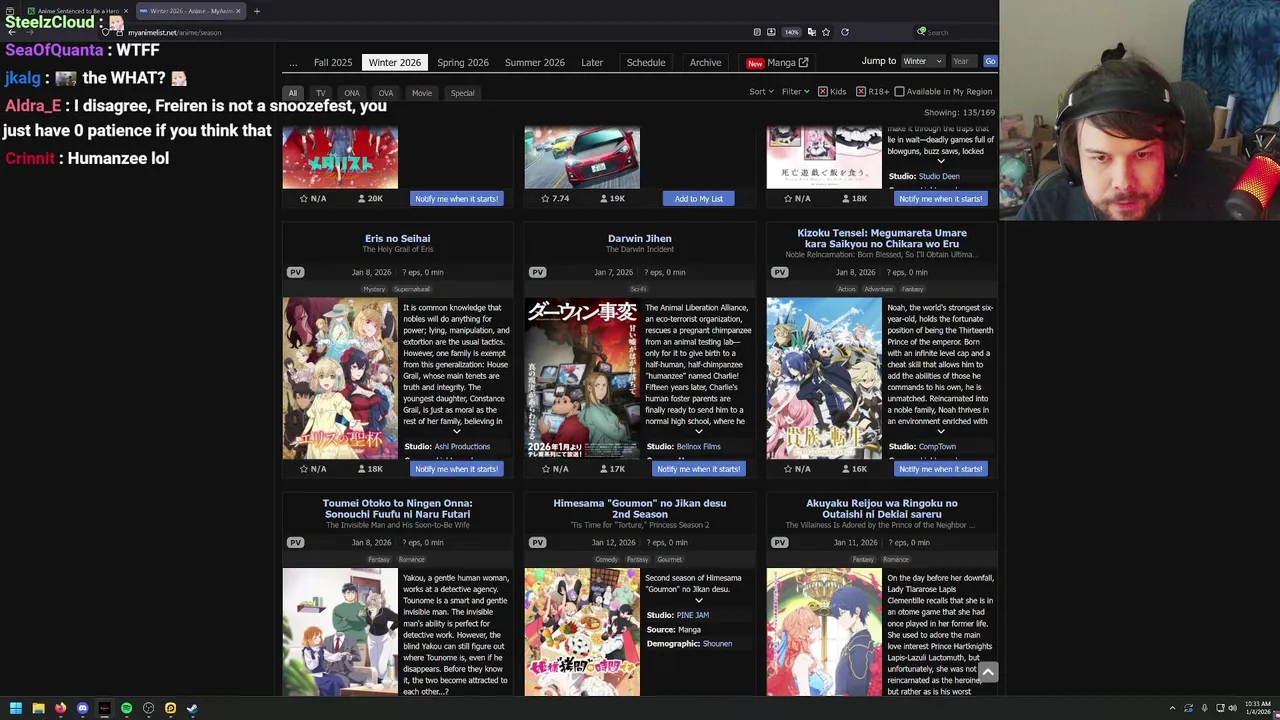This screenshot has width=1280, height=720.
Task: Filter the list by OVA type
Action: (x=386, y=93)
